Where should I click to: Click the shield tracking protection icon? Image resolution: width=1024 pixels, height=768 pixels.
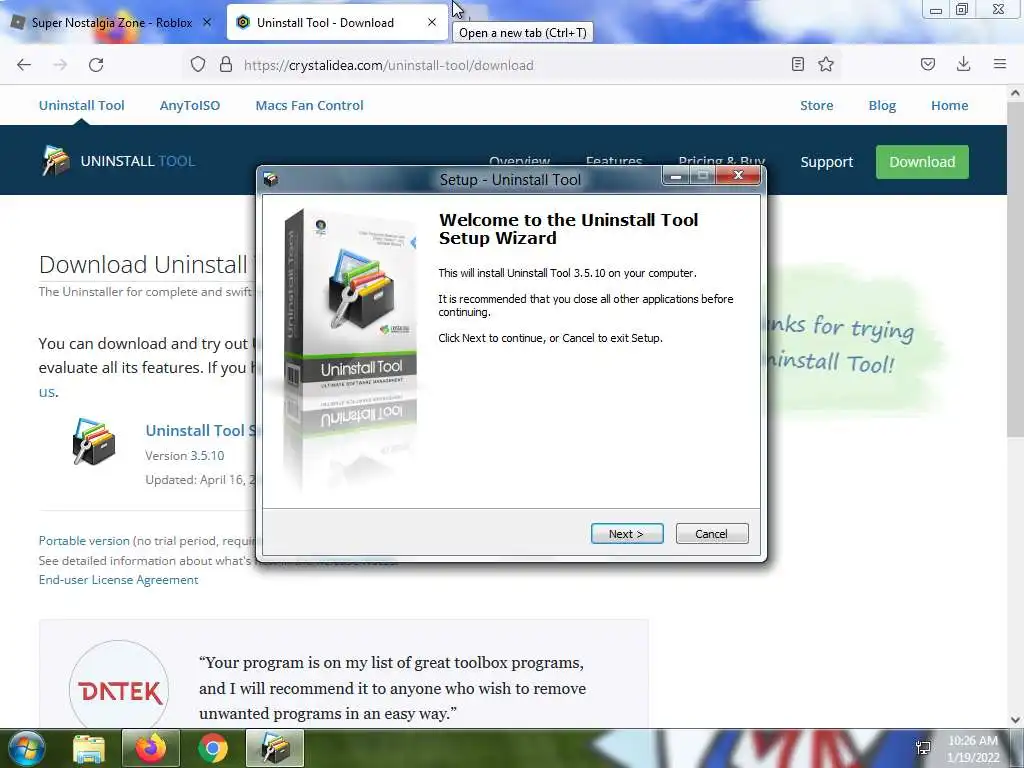point(198,65)
